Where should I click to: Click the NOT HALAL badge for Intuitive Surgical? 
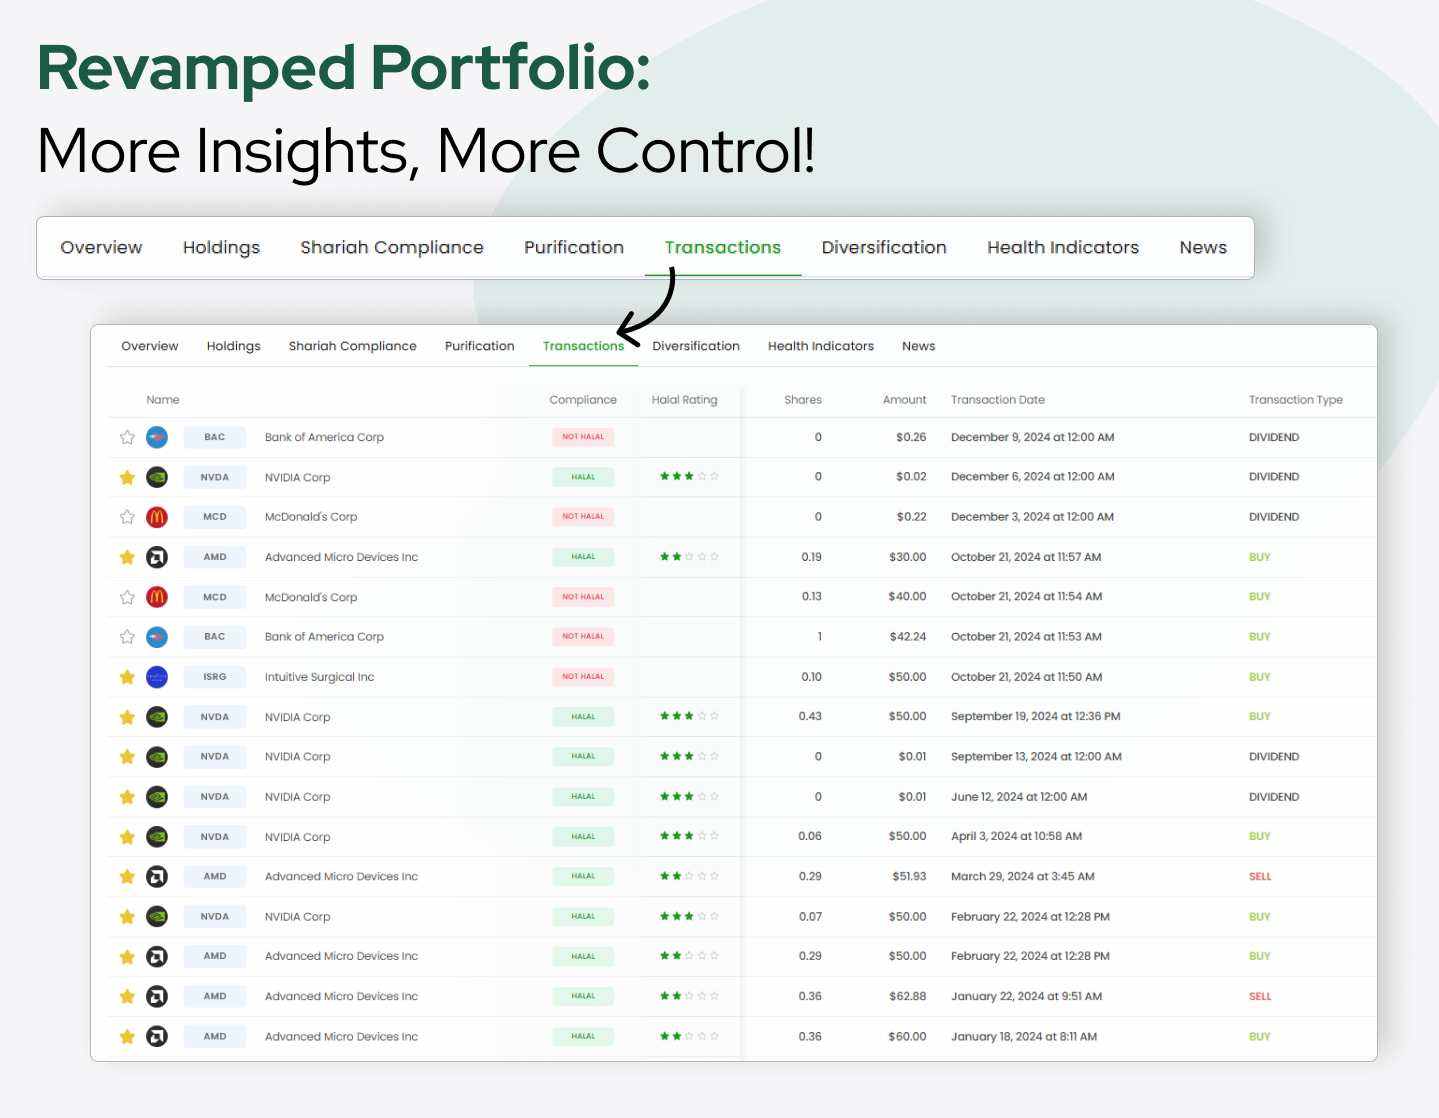[583, 677]
